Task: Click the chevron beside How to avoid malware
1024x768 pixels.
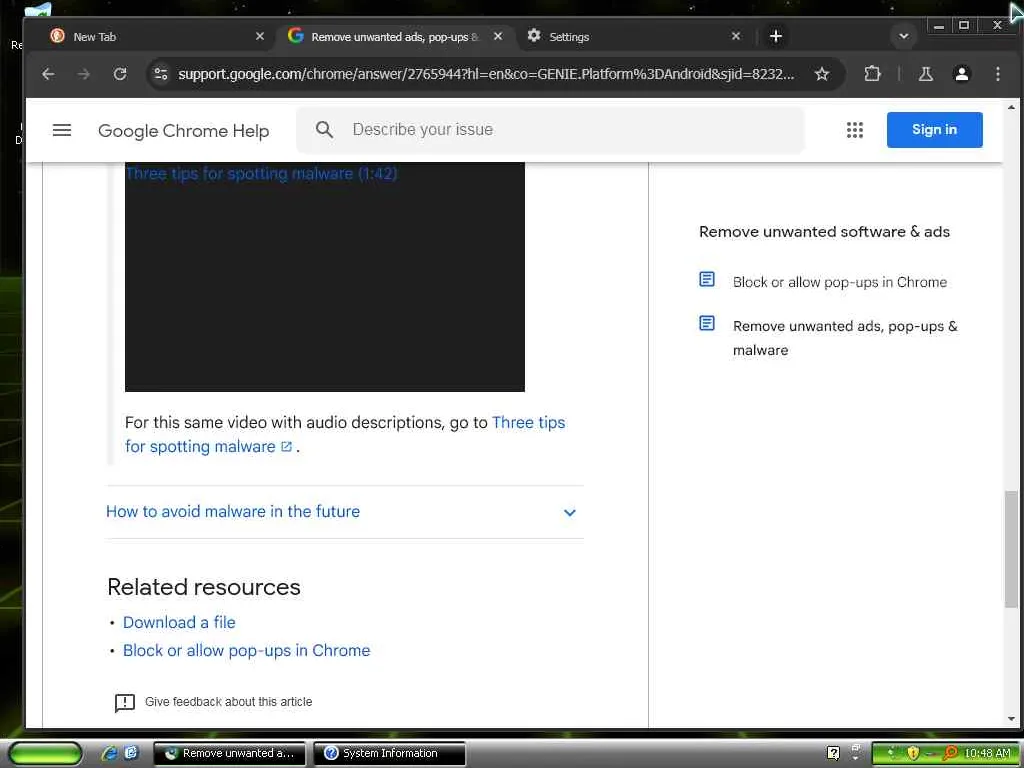Action: (x=569, y=513)
